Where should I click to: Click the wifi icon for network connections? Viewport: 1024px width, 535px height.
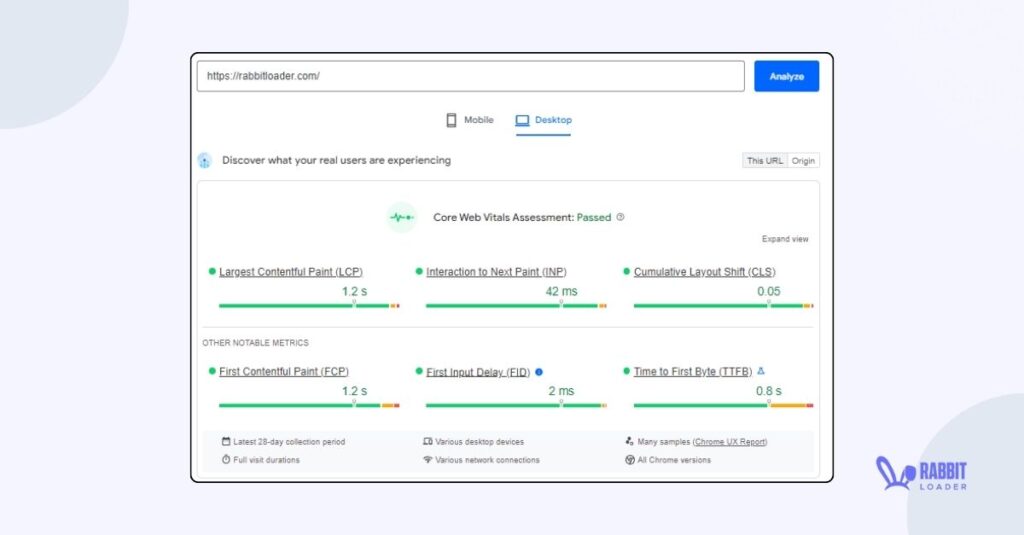(428, 460)
